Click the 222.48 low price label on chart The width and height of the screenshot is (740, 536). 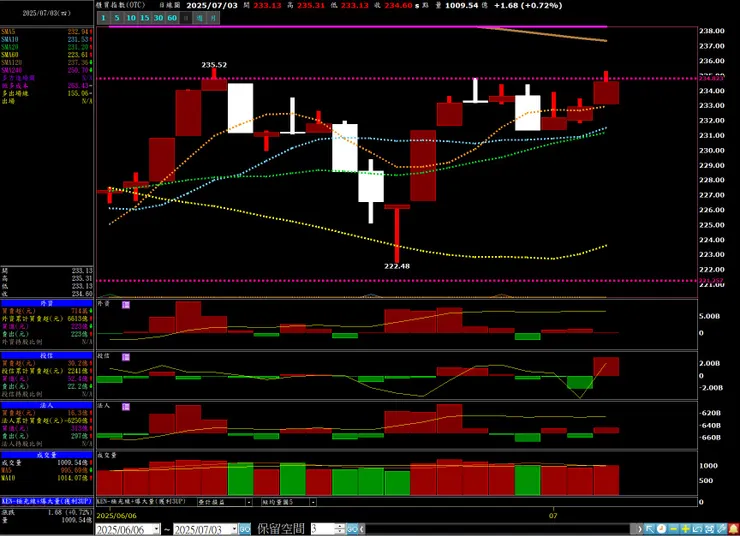(397, 266)
